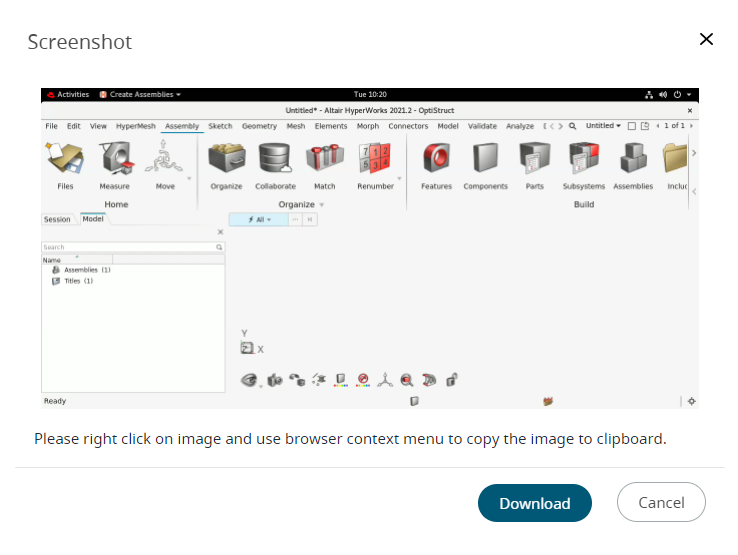Expand the Move tool dropdown arrow
Image resolution: width=738 pixels, height=555 pixels.
189,178
